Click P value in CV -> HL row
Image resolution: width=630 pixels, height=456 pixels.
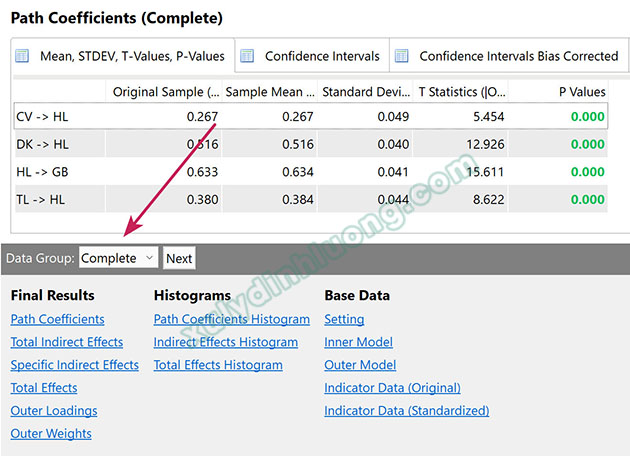pos(587,117)
